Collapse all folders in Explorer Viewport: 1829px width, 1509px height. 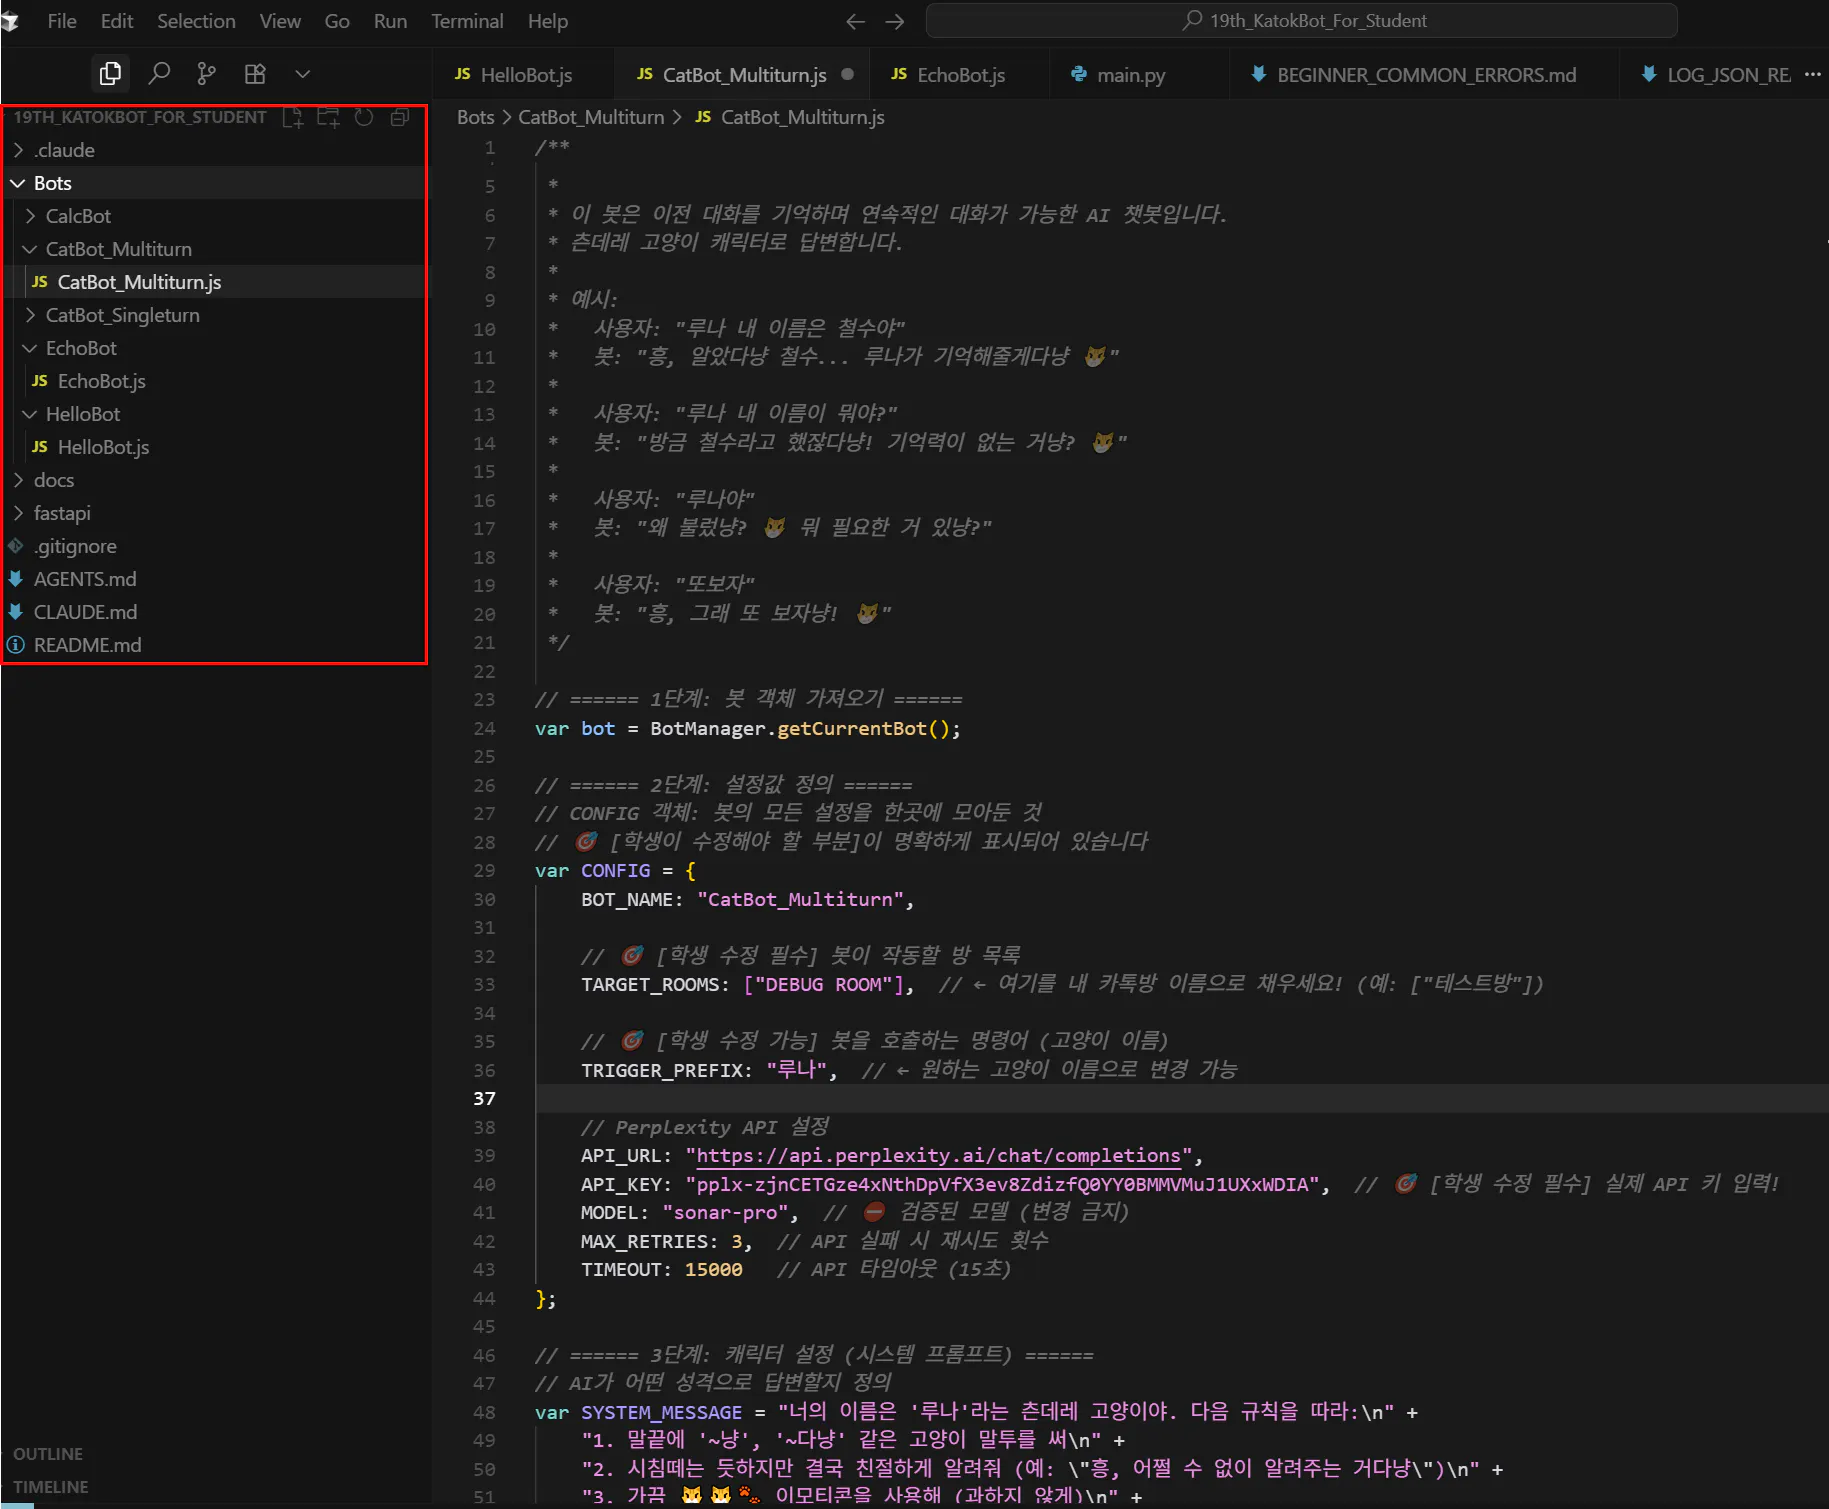(399, 118)
